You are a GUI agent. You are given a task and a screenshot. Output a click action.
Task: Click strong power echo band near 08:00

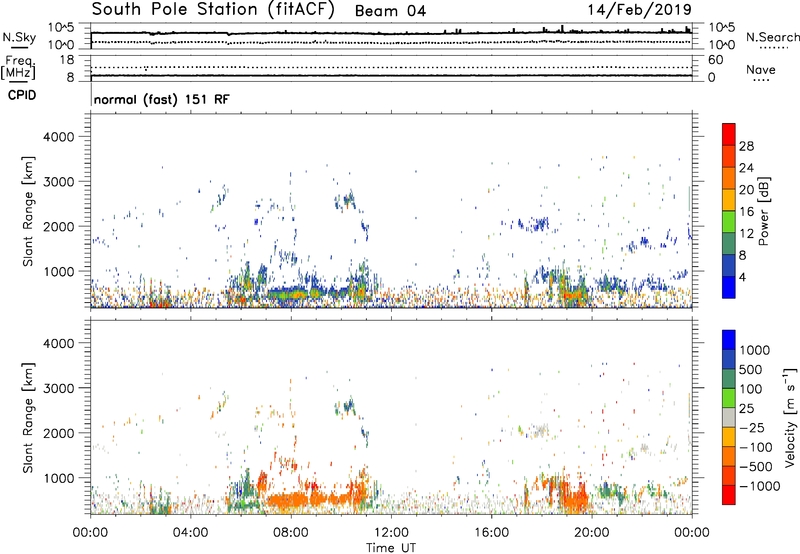pyautogui.click(x=286, y=294)
